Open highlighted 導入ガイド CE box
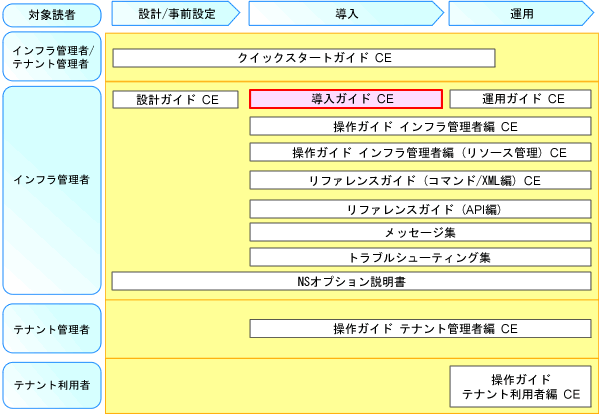Screen dimensions: 599x415 click(346, 99)
